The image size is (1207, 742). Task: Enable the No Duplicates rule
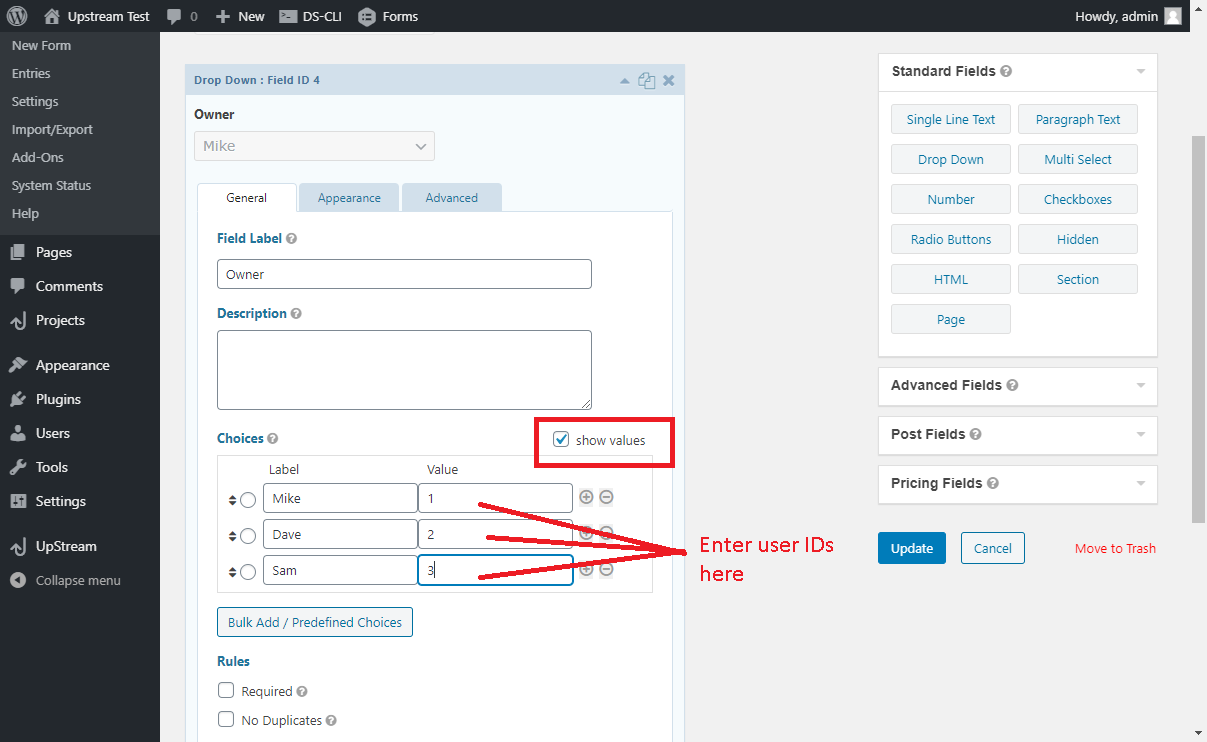(226, 719)
